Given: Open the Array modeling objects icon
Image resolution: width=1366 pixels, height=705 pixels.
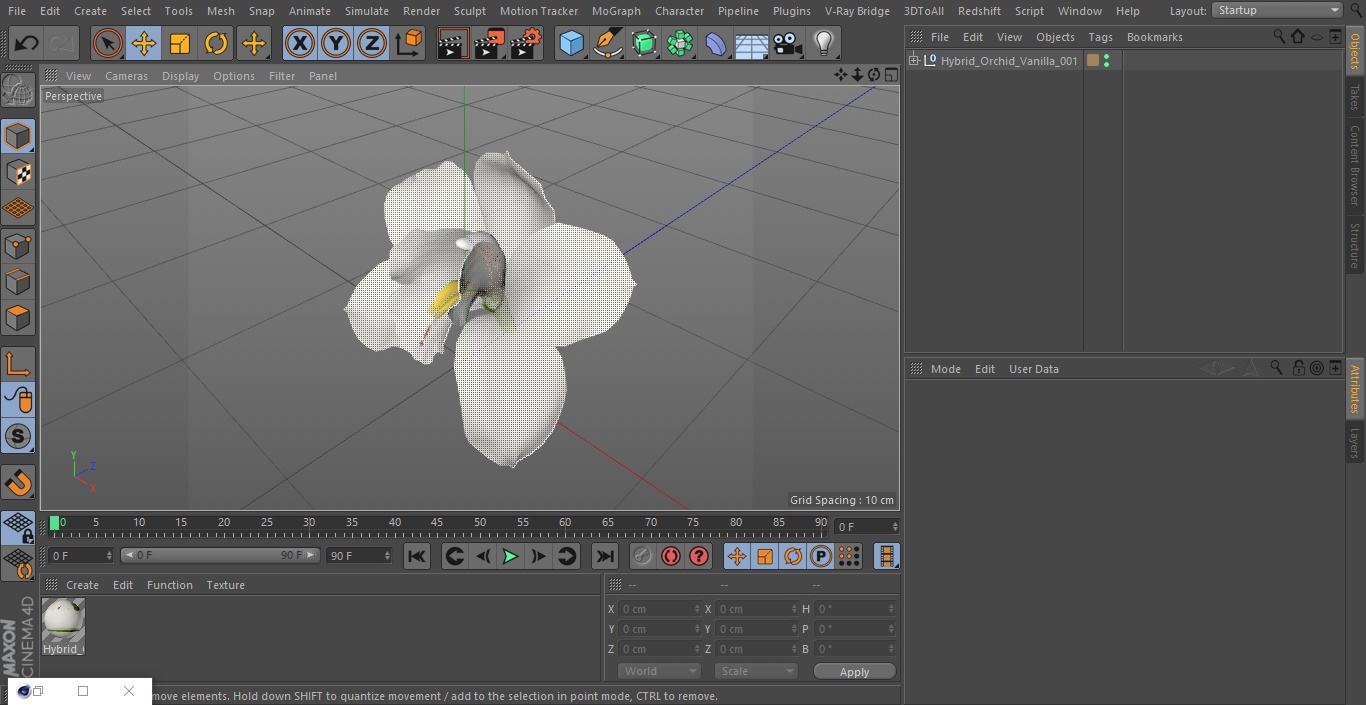Looking at the screenshot, I should pos(680,44).
